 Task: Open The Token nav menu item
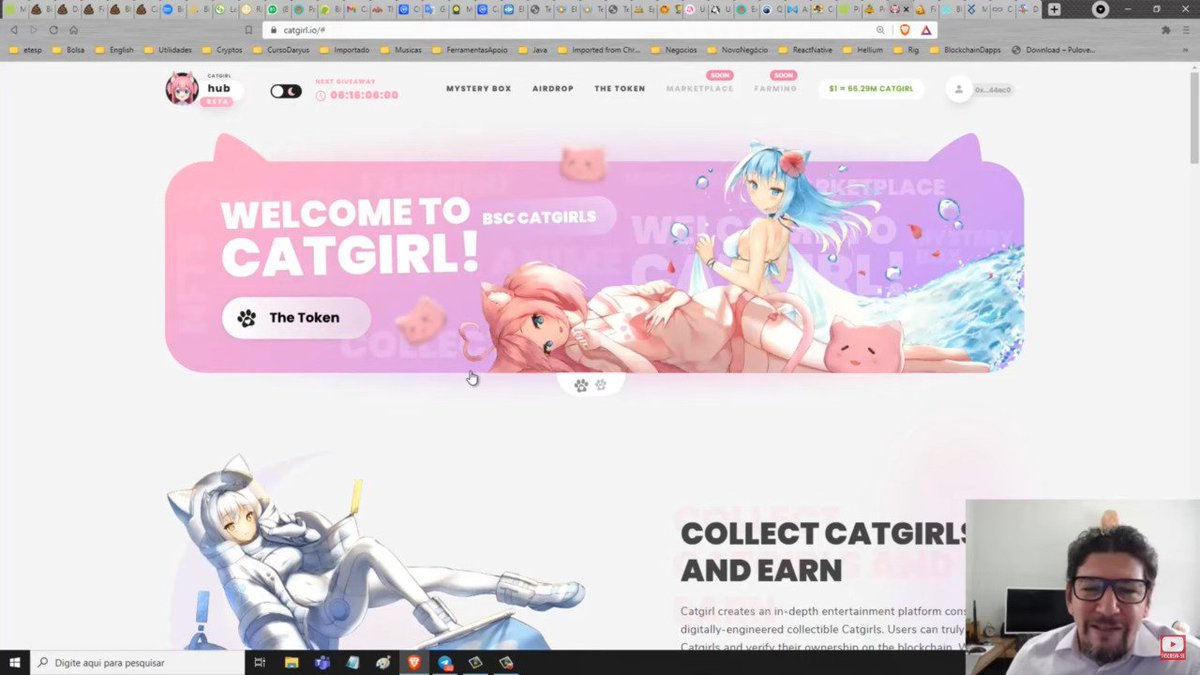[620, 89]
